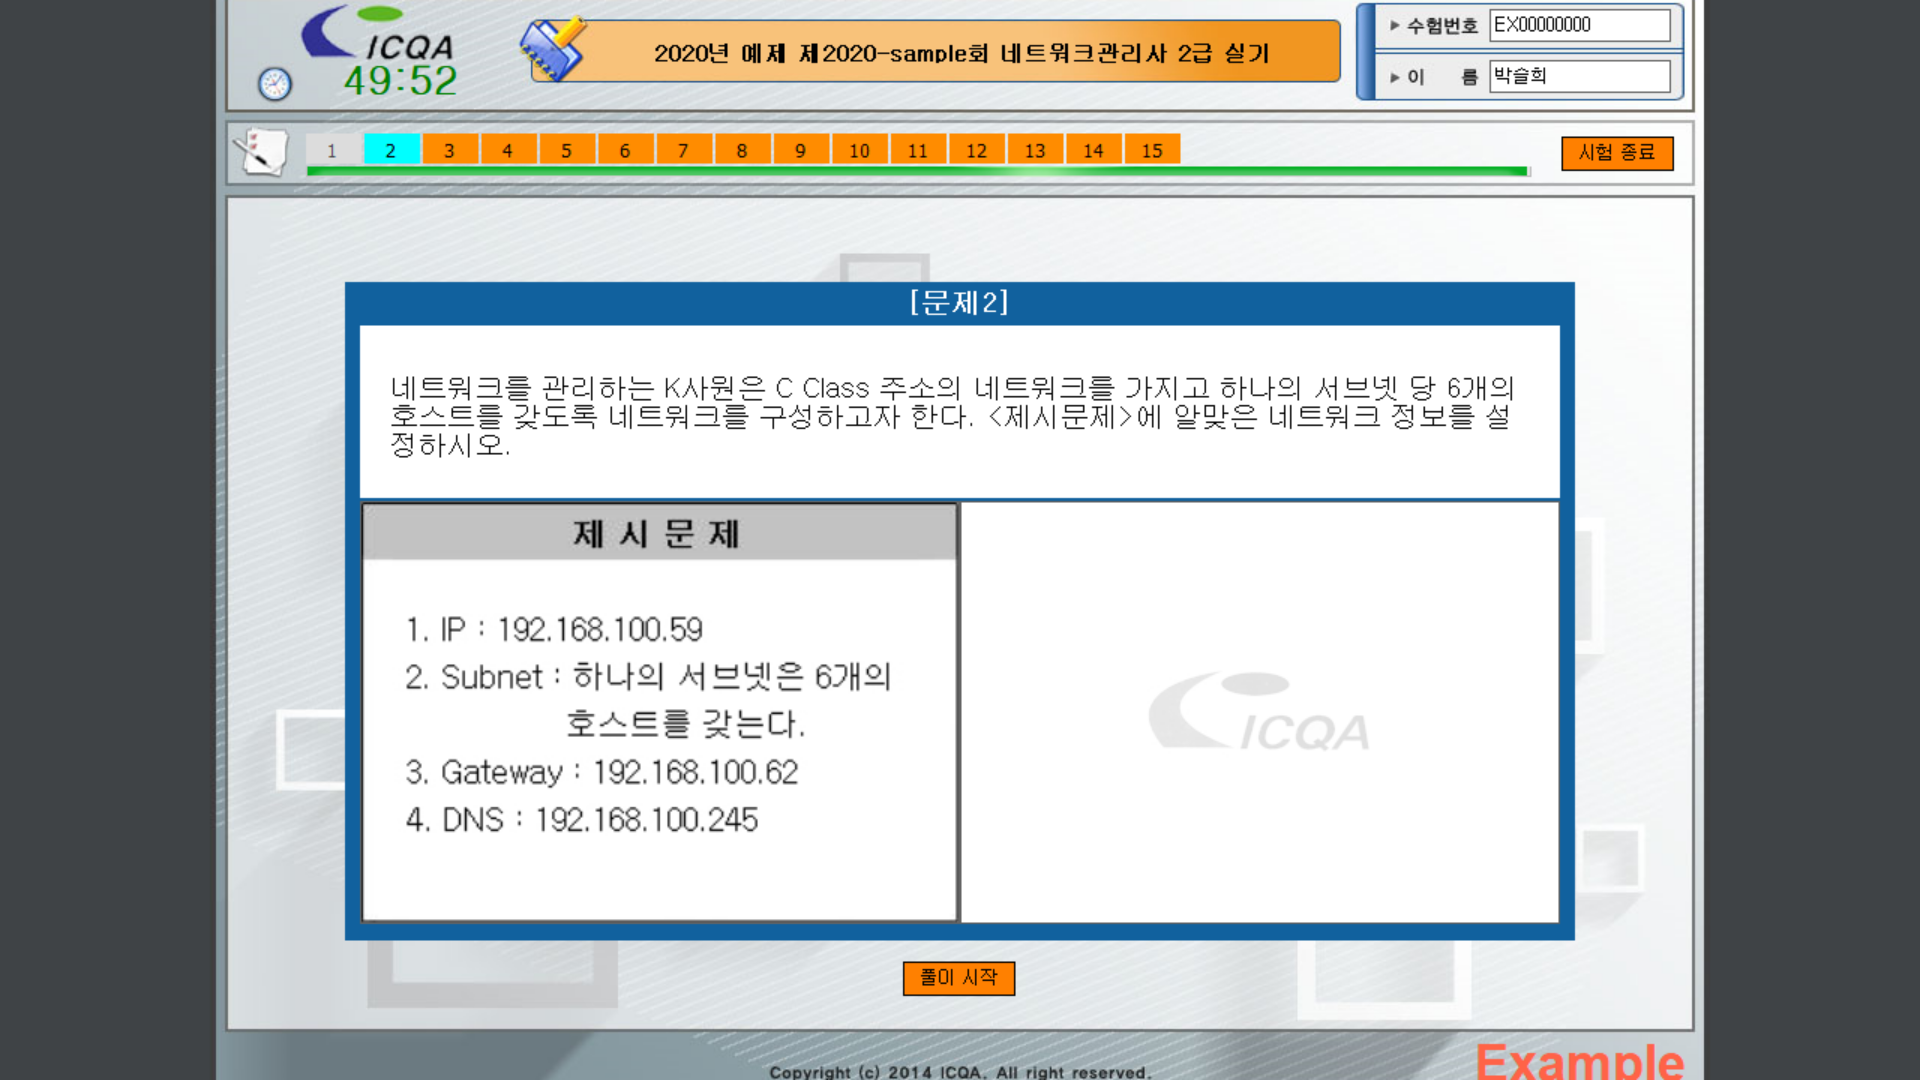Navigate to question 9
This screenshot has width=1920, height=1080.
coord(800,150)
